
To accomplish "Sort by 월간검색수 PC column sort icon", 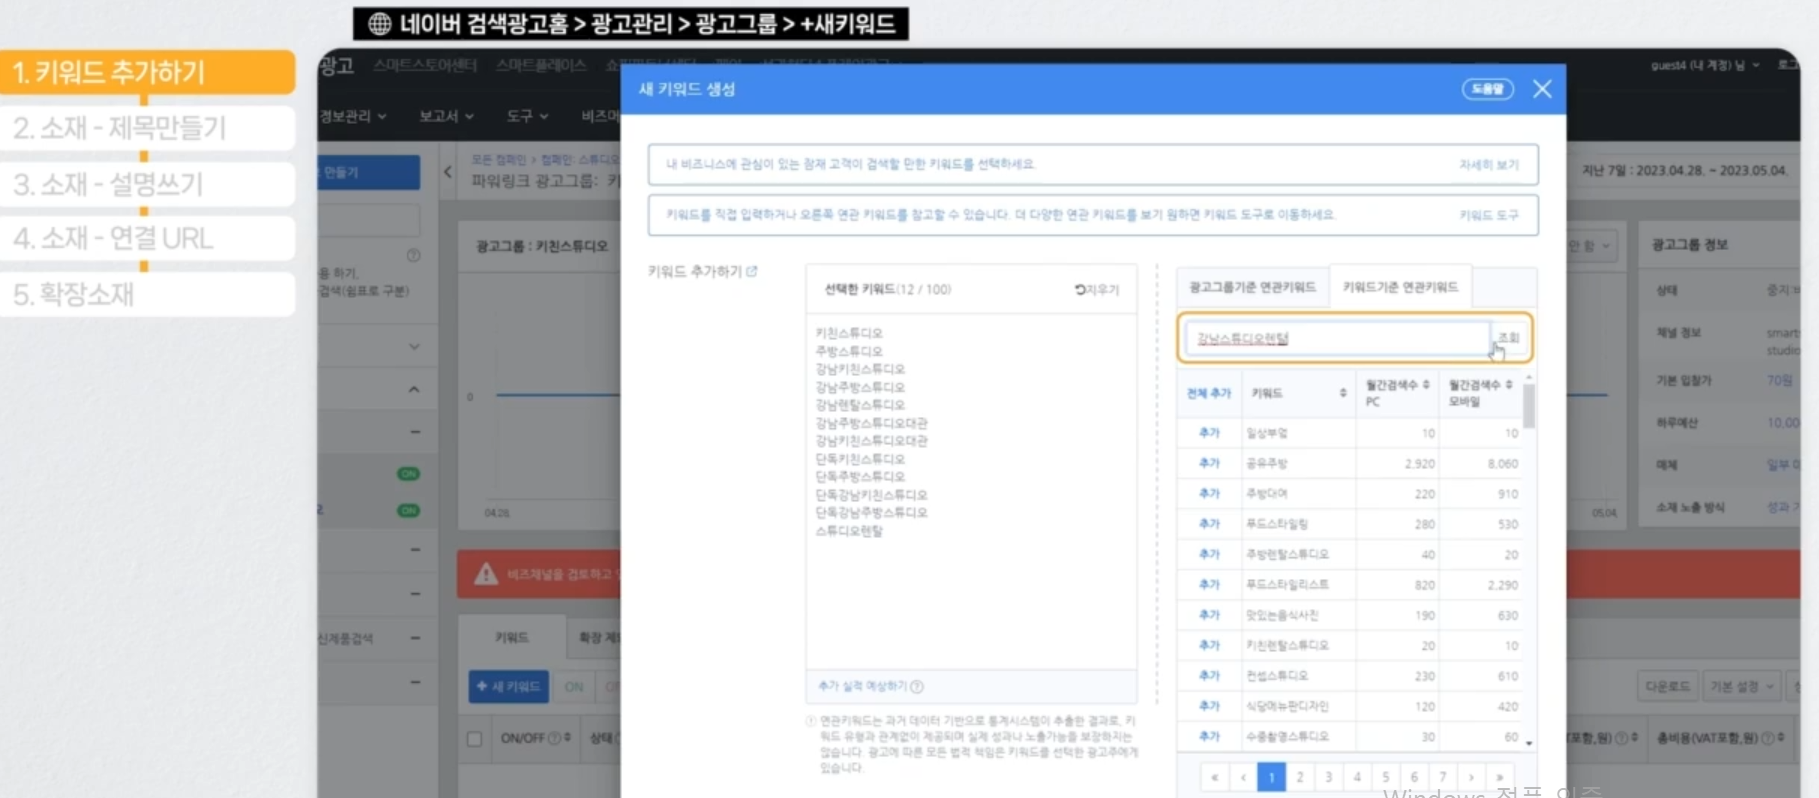I will (1426, 385).
